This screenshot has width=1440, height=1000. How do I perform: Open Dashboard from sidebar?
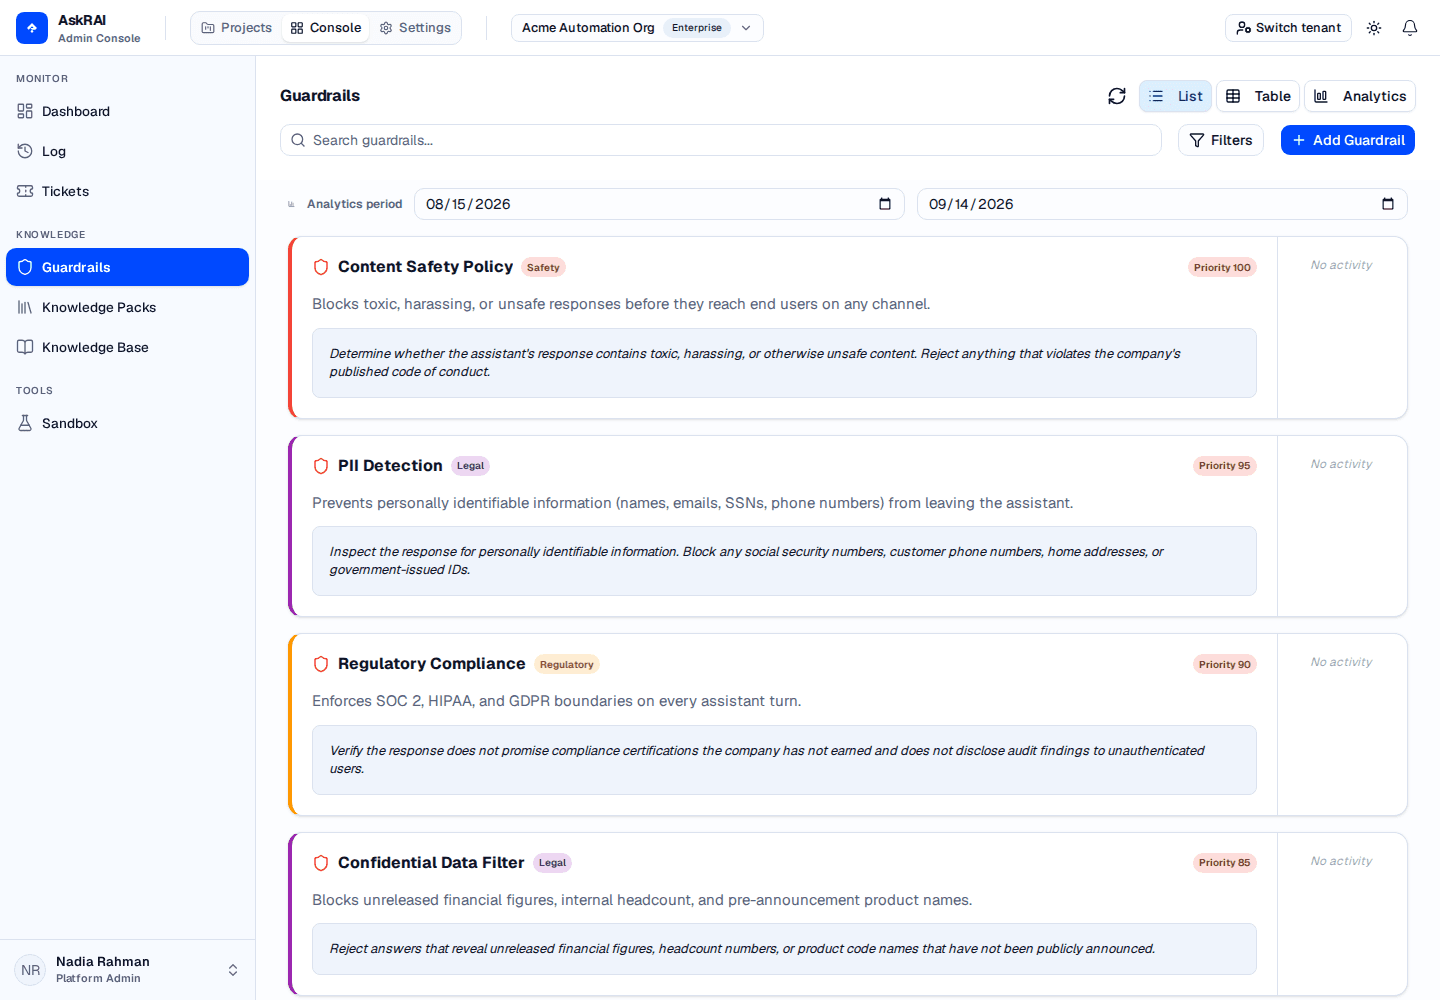127,111
